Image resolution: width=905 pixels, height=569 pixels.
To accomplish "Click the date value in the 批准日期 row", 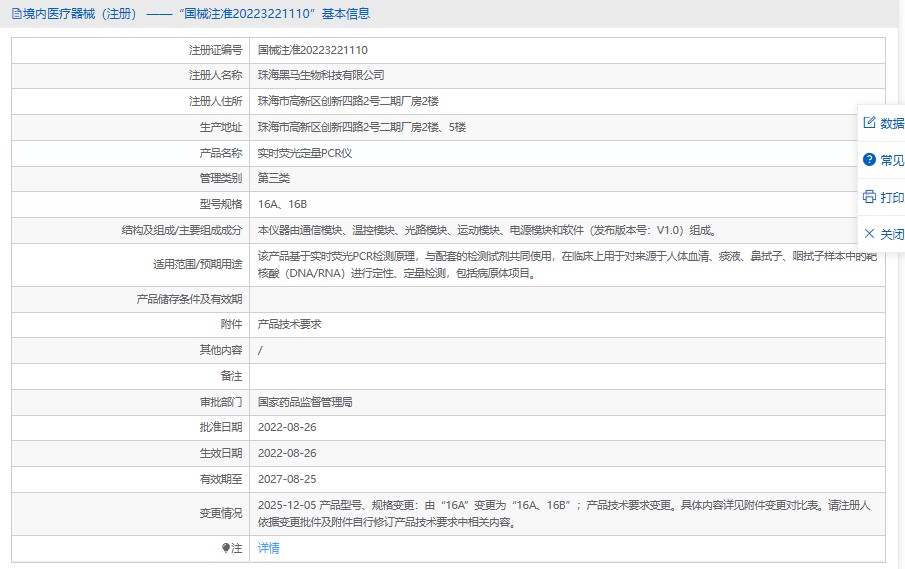I will (288, 428).
